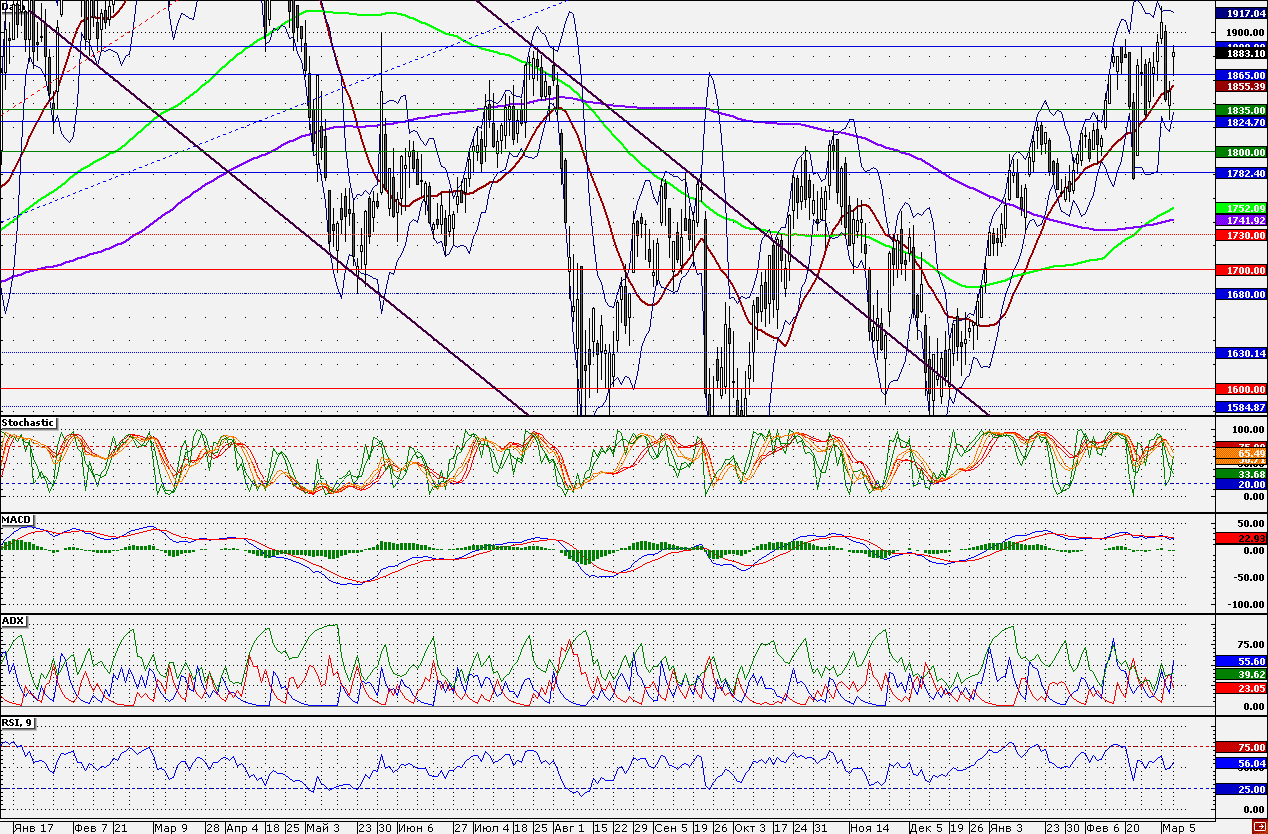1268x834 pixels.
Task: Select the black 1883.10 current price label
Action: pyautogui.click(x=1240, y=54)
